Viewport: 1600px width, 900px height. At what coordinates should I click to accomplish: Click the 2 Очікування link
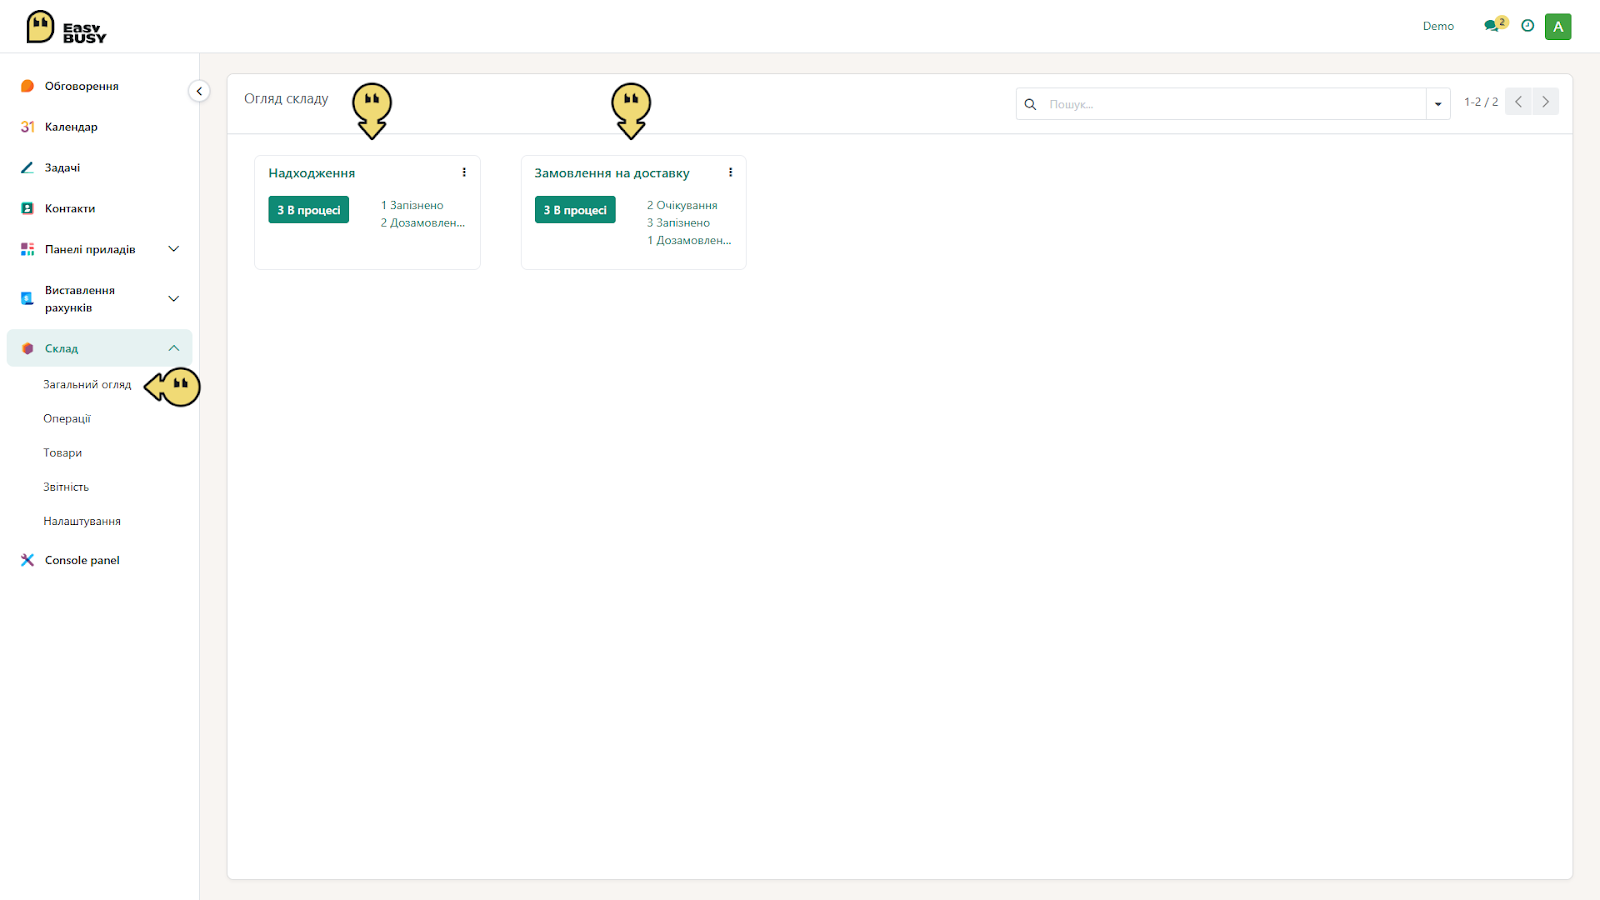click(x=682, y=205)
